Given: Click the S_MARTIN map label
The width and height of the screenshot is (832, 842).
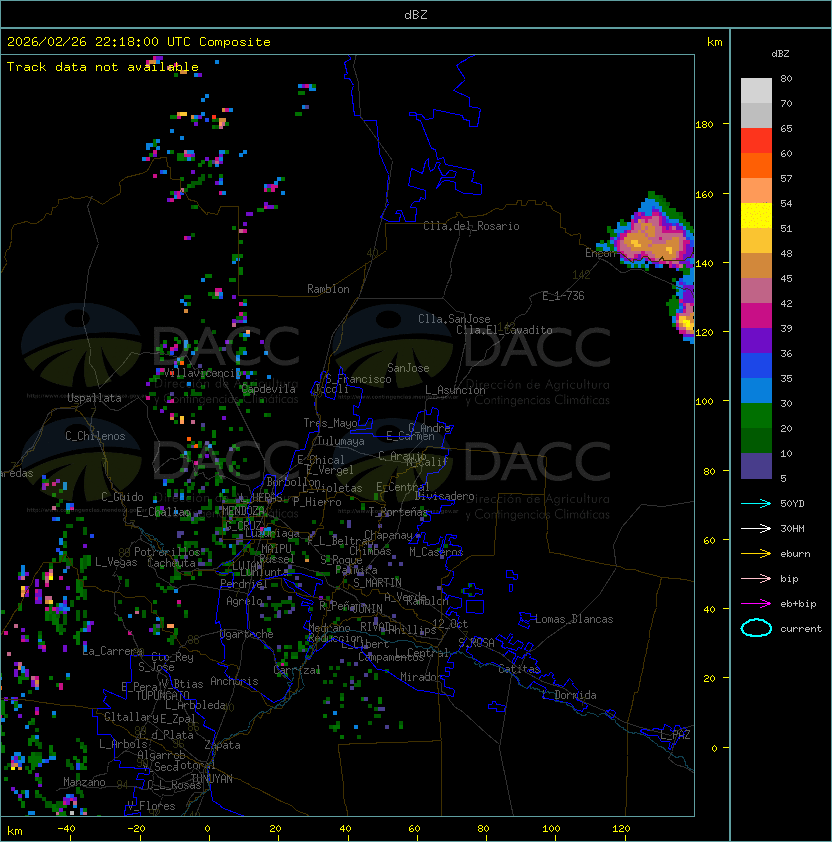Looking at the screenshot, I should pyautogui.click(x=377, y=583).
